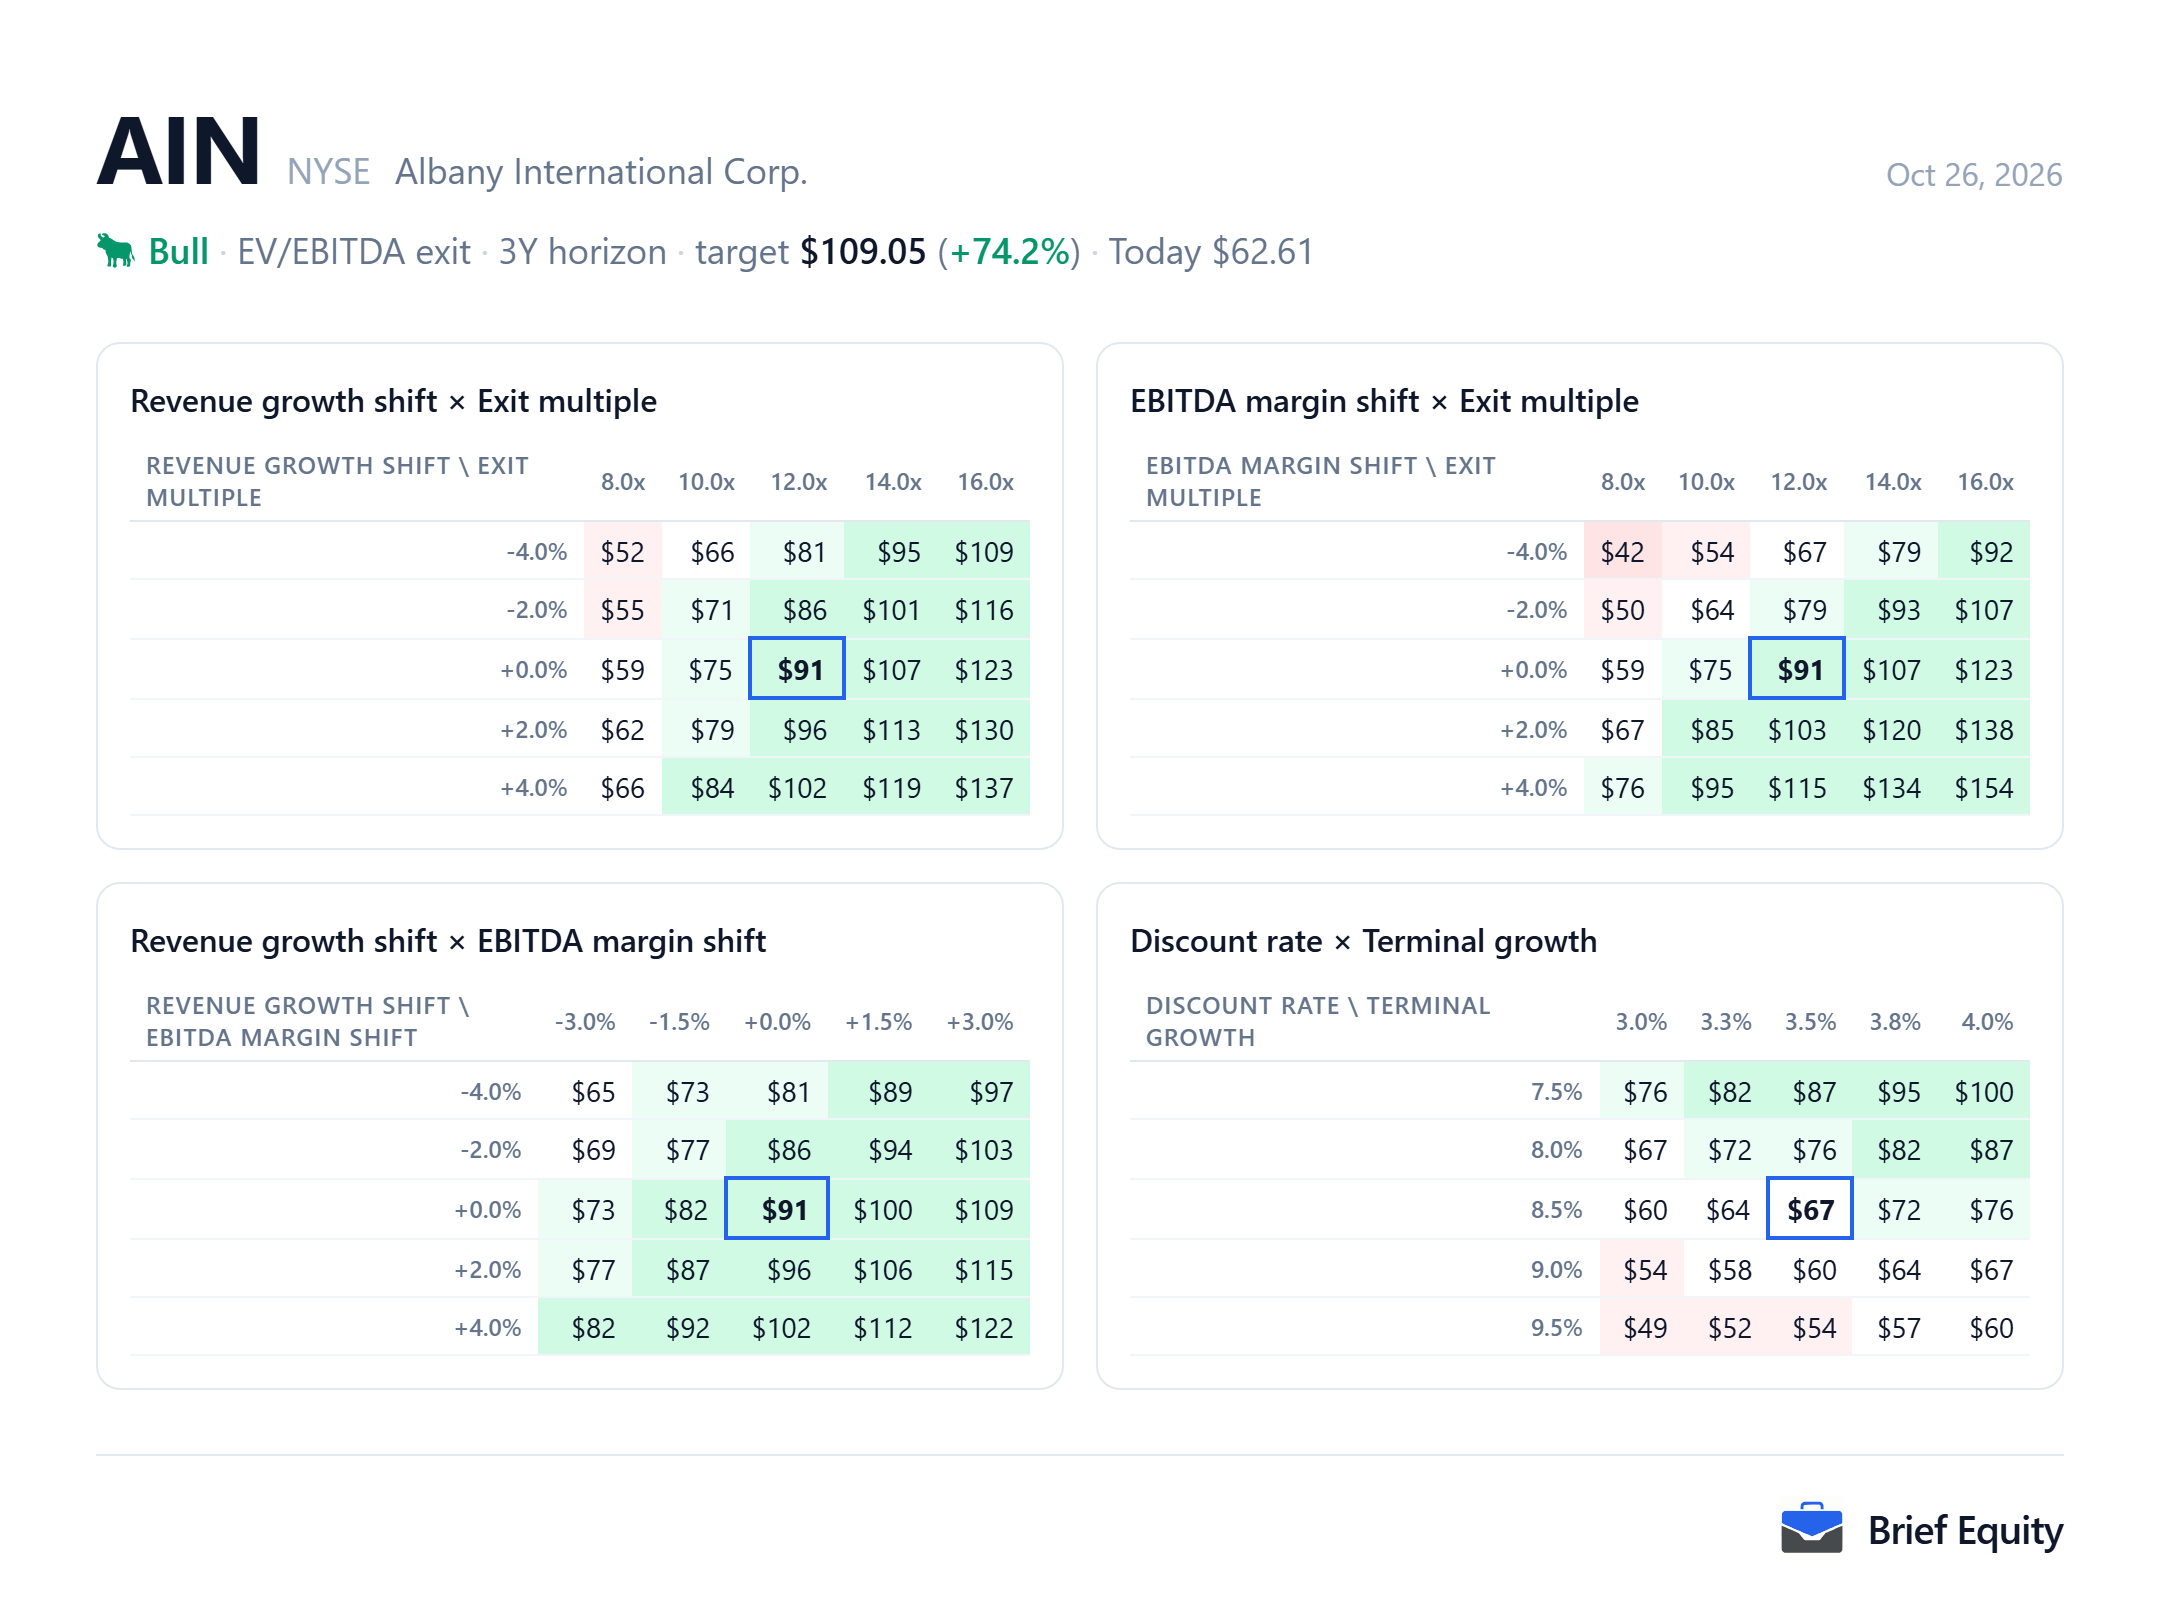This screenshot has width=2160, height=1608.
Task: Click the $52 cell in revenue growth table
Action: click(622, 551)
